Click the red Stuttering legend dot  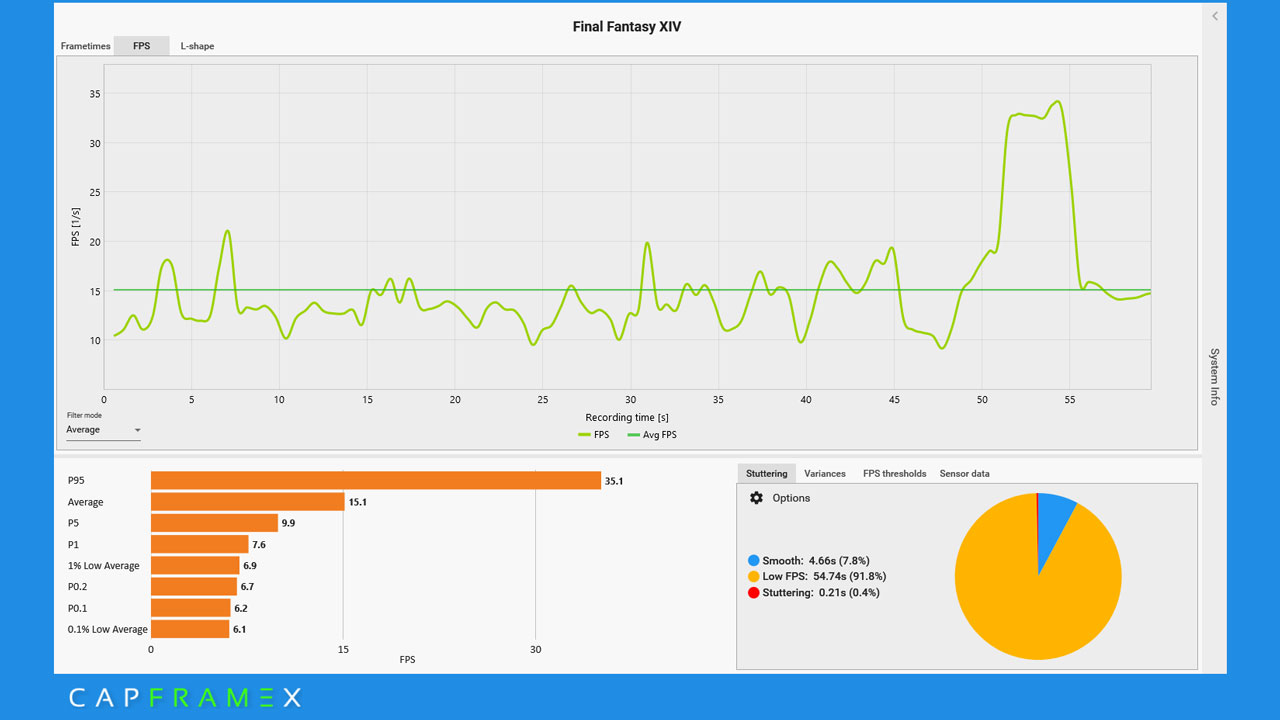753,593
